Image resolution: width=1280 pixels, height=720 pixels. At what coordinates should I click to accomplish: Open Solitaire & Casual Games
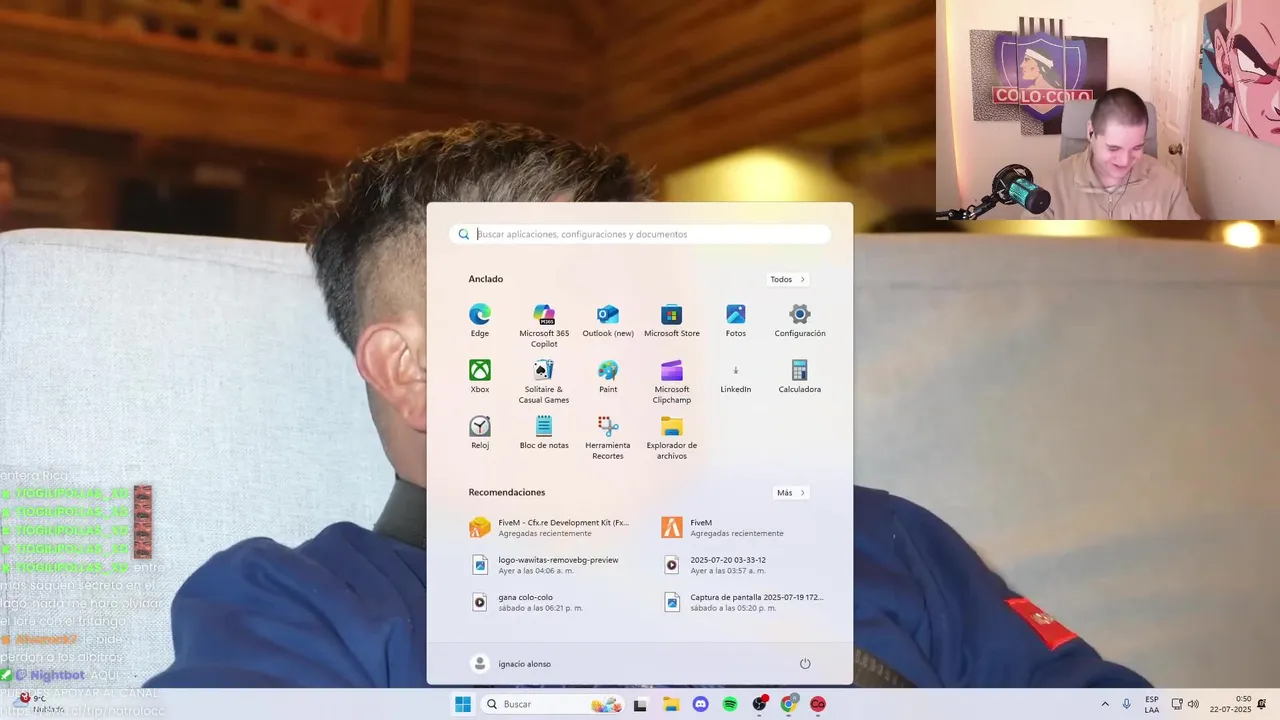point(544,381)
